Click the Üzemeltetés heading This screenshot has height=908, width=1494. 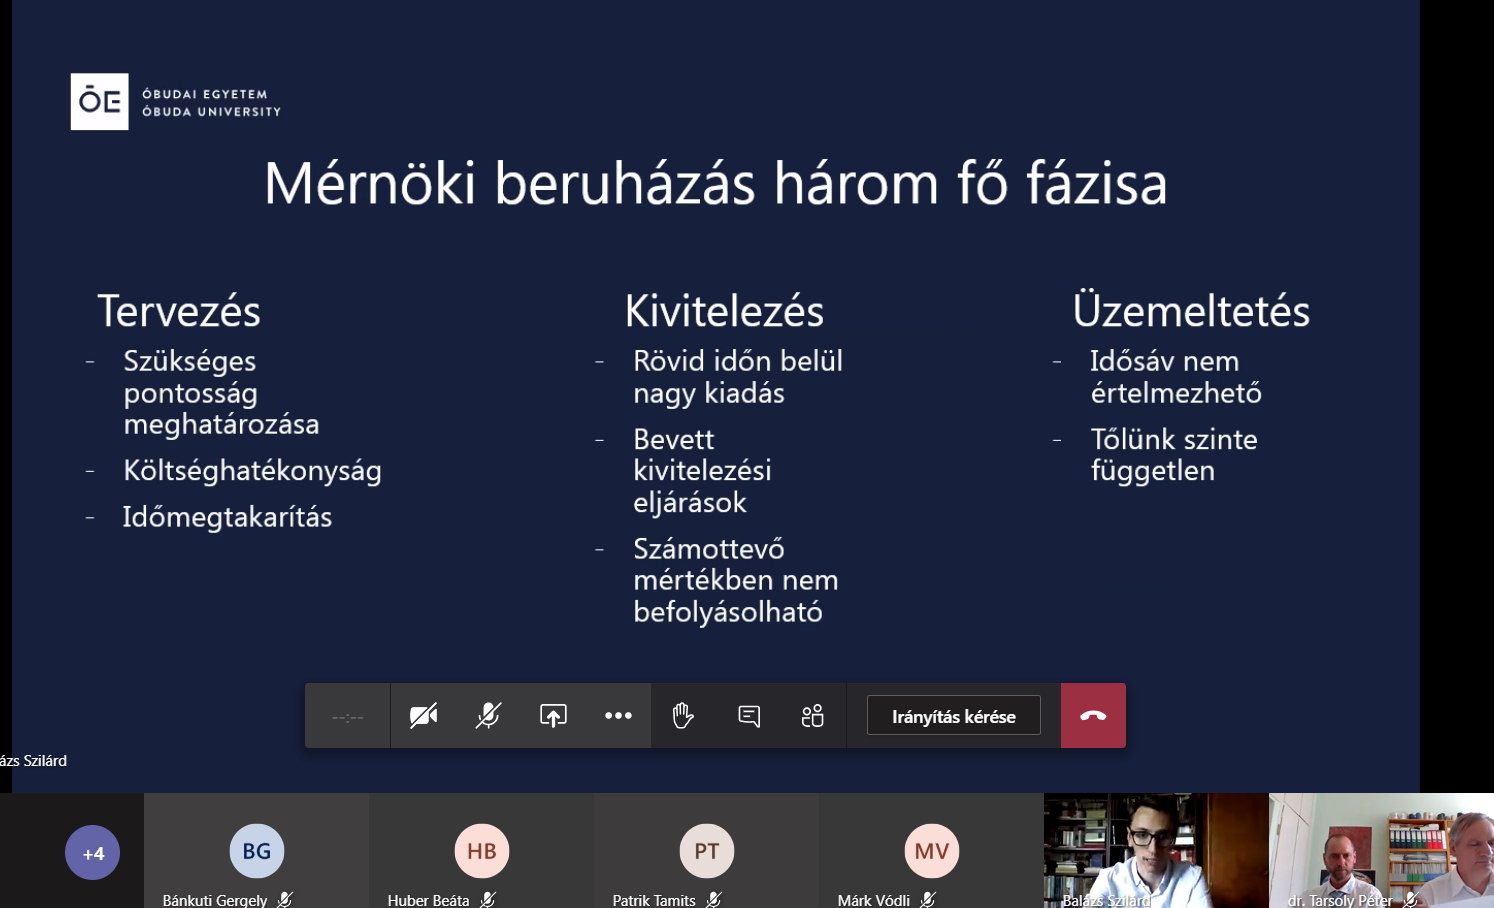(1191, 311)
